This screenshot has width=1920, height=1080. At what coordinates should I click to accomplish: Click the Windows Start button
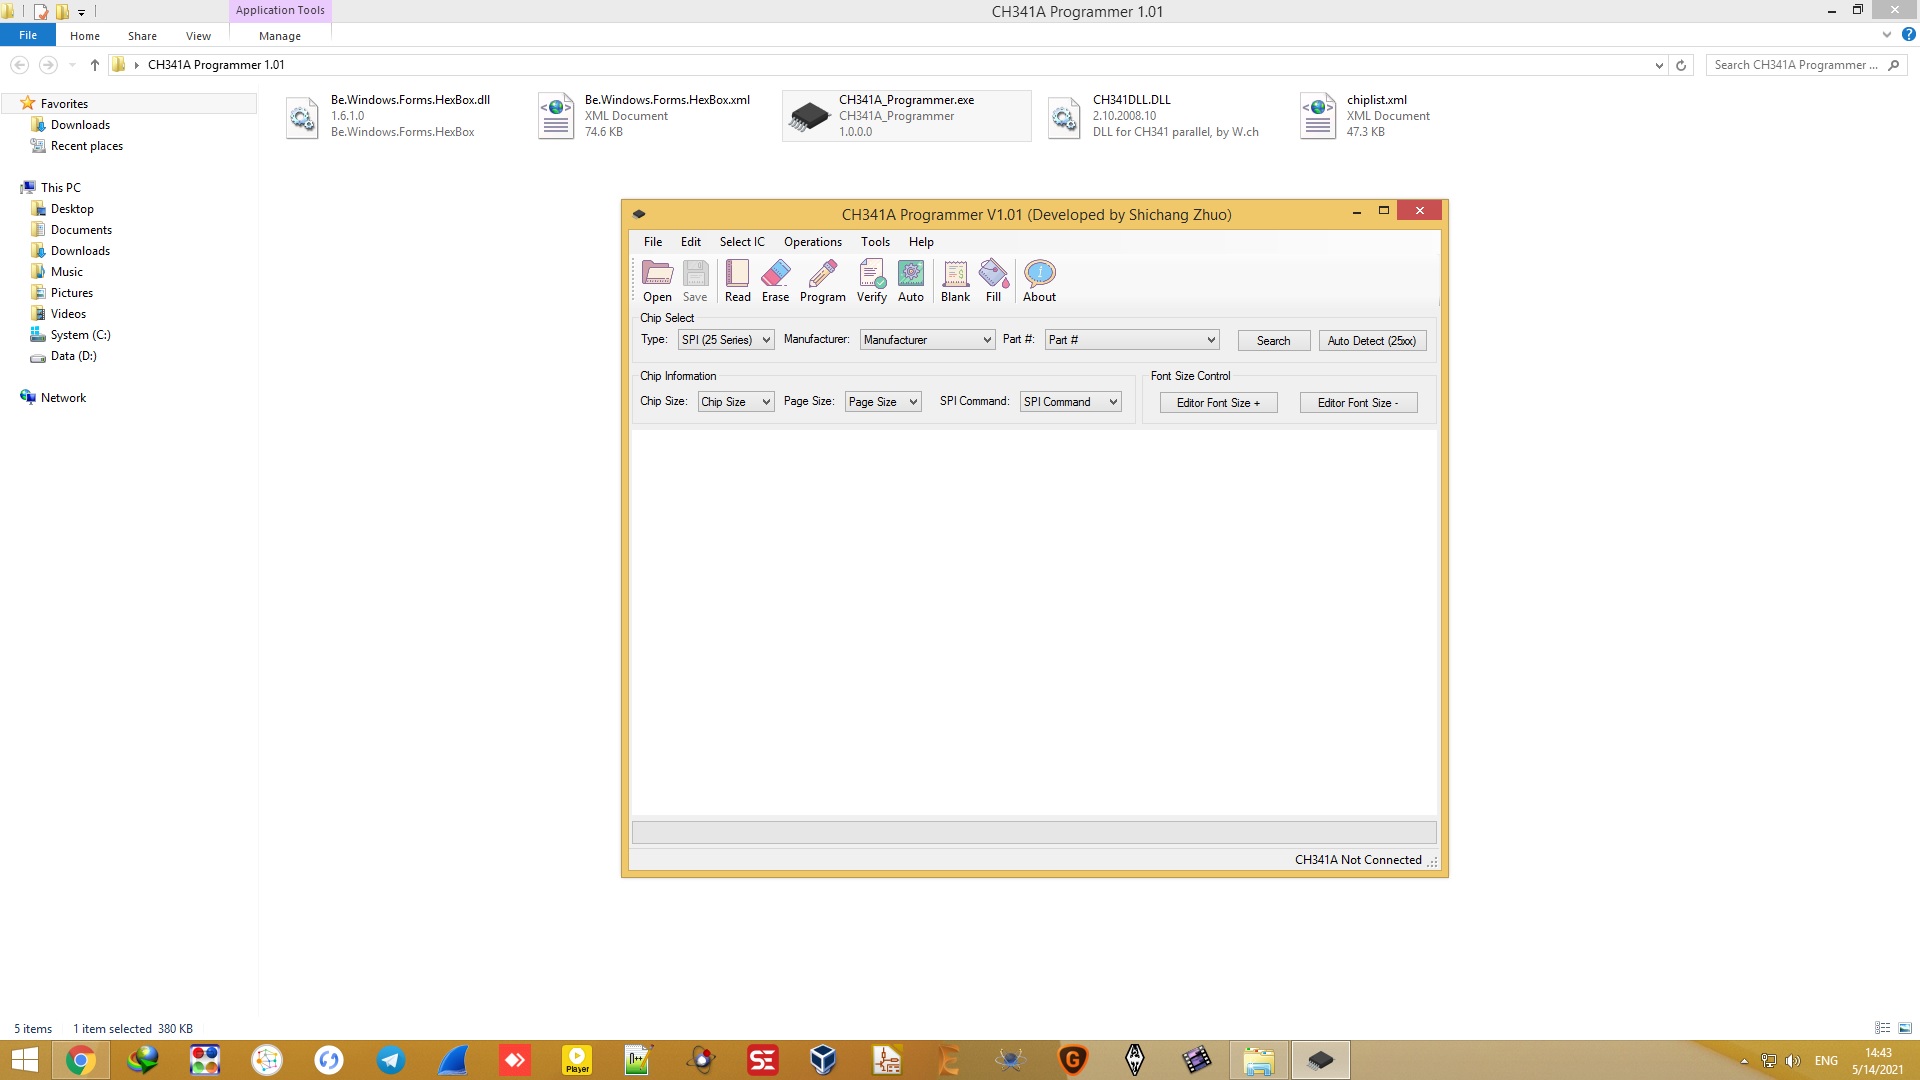coord(24,1060)
